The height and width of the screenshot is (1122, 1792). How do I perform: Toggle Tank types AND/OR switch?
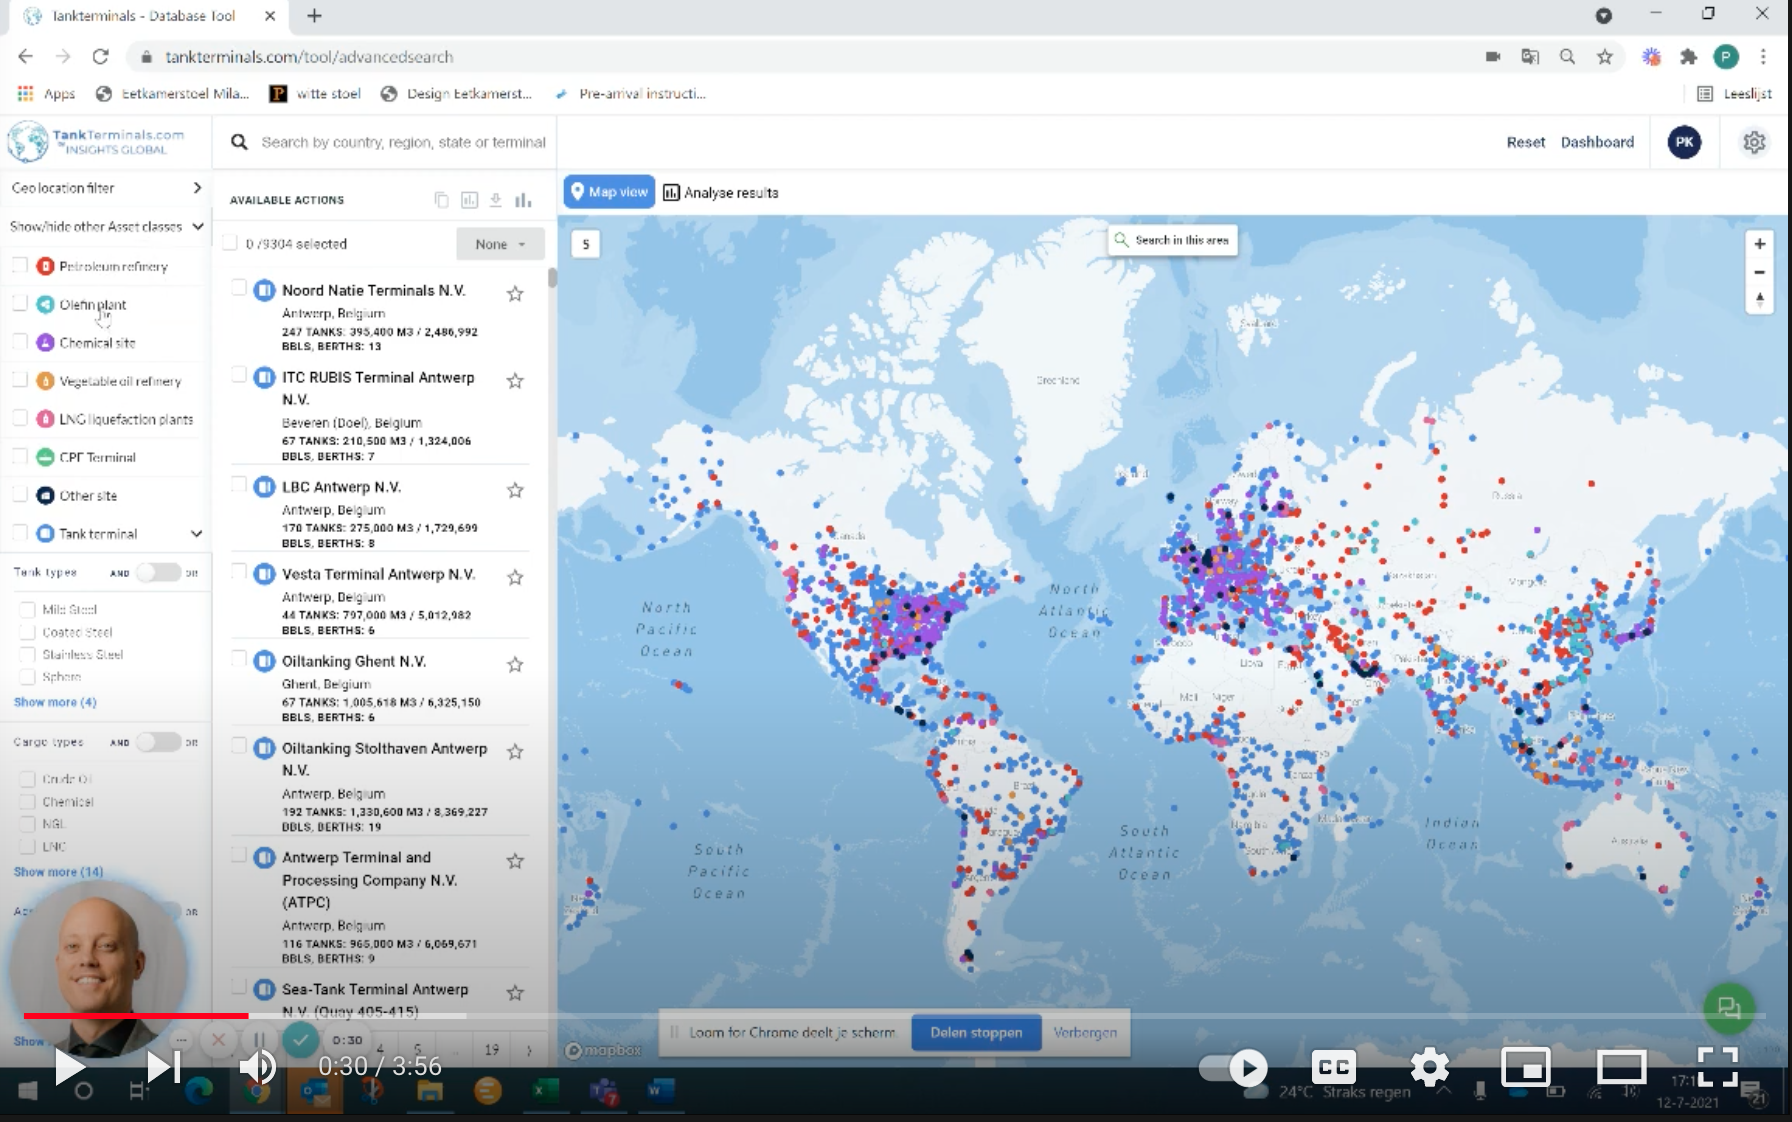click(x=158, y=572)
